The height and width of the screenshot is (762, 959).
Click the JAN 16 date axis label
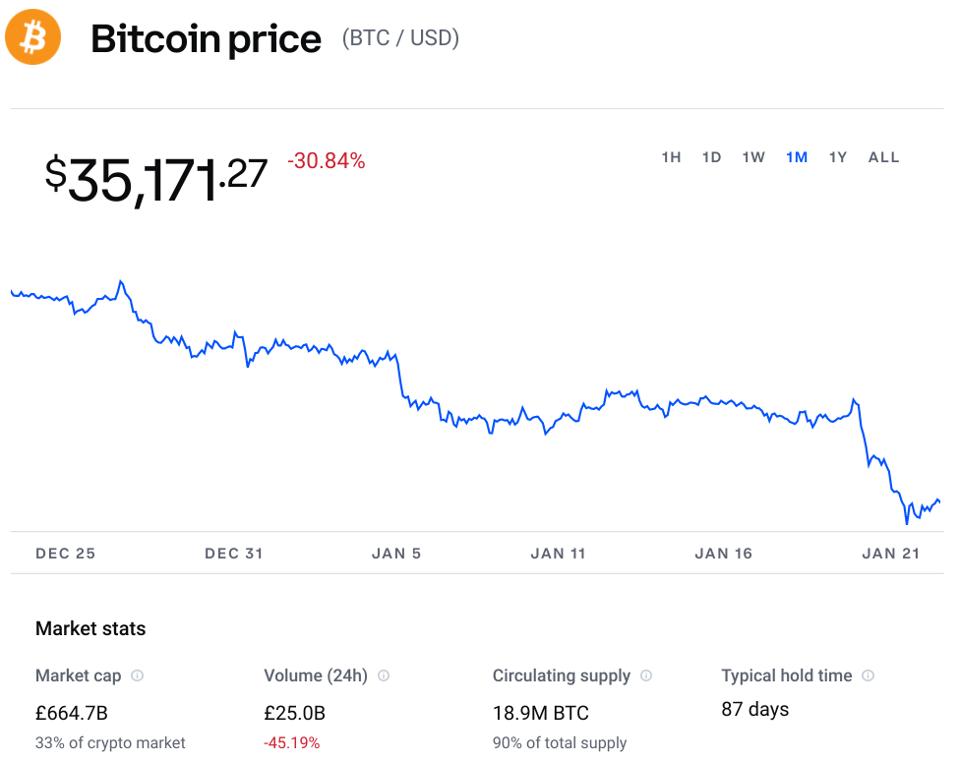pos(723,553)
